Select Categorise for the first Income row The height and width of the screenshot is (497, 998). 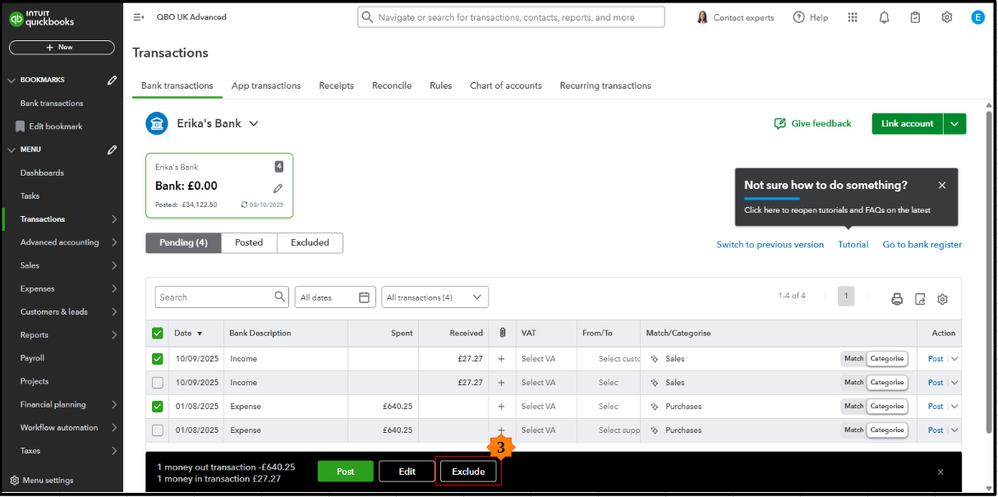887,359
